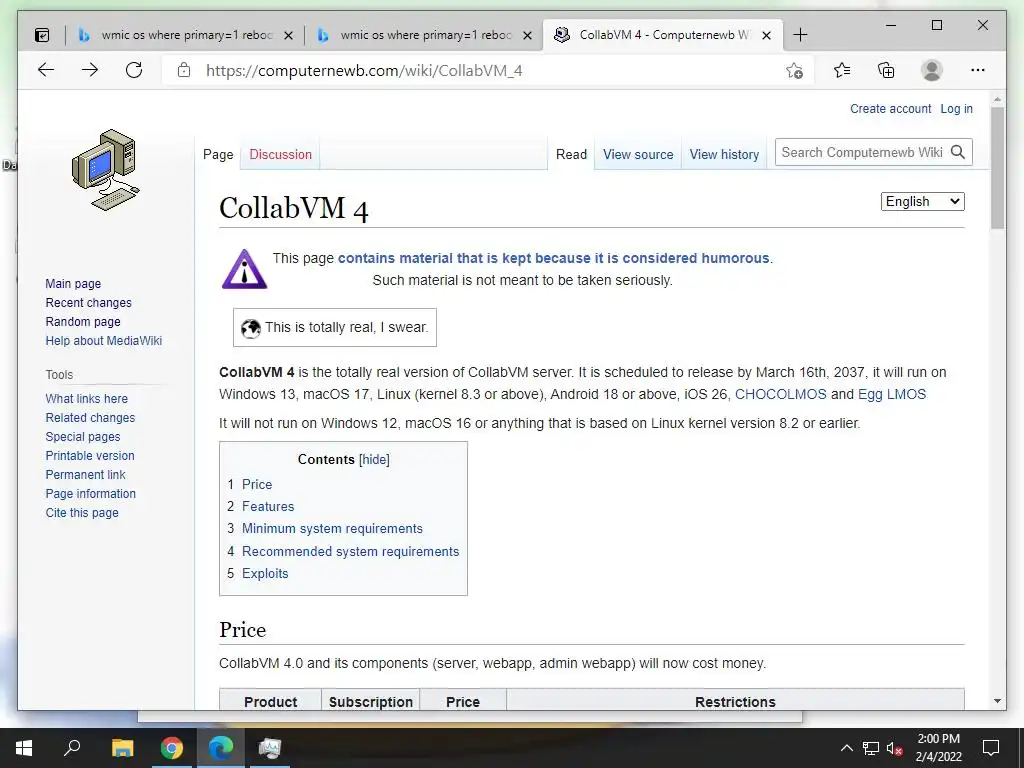Screen dimensions: 1024x768
Task: Open the notification center icon
Action: [x=991, y=748]
